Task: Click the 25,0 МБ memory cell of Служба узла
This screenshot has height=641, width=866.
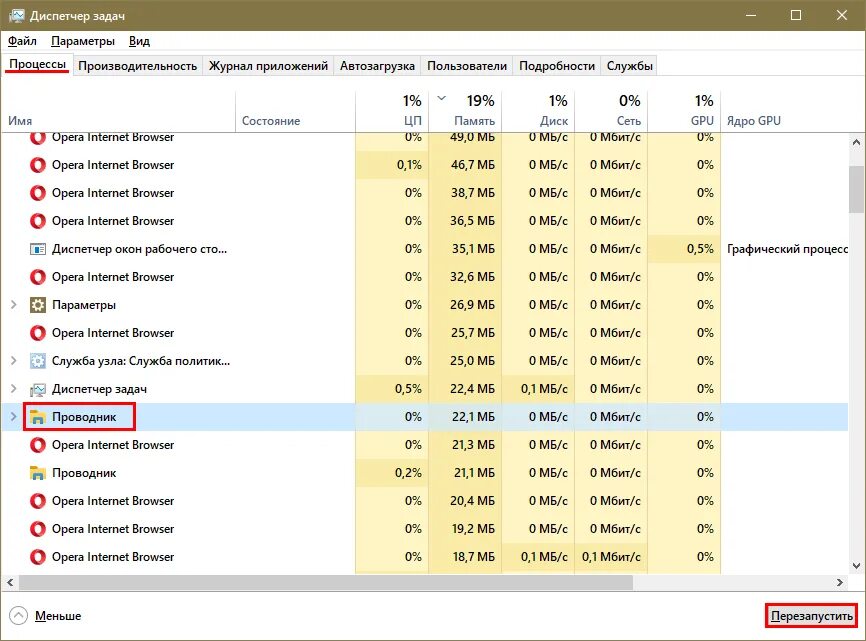Action: 465,361
